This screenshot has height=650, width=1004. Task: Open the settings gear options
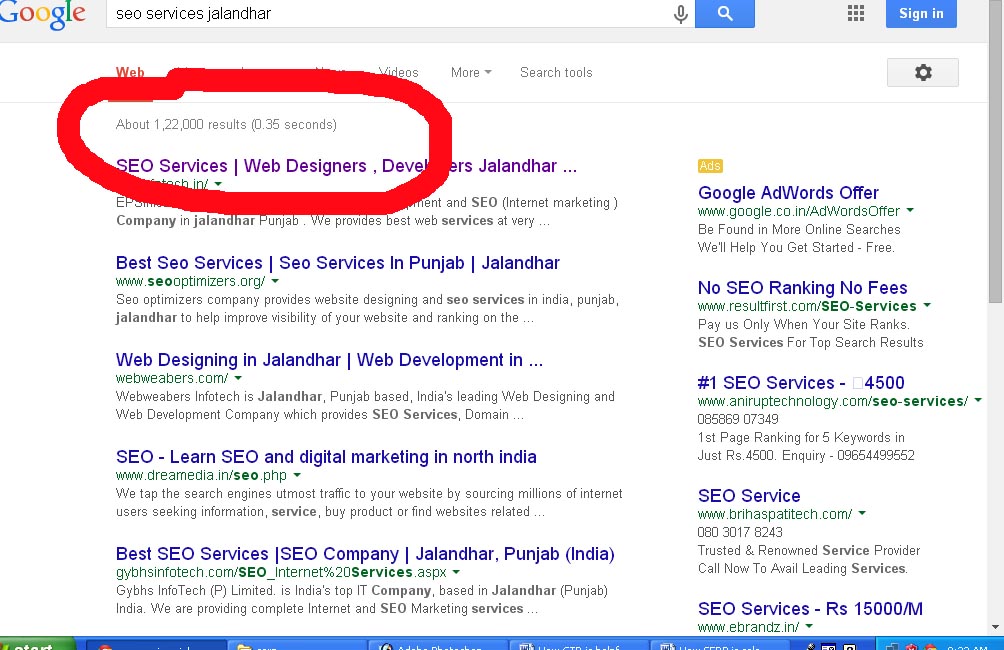tap(923, 72)
